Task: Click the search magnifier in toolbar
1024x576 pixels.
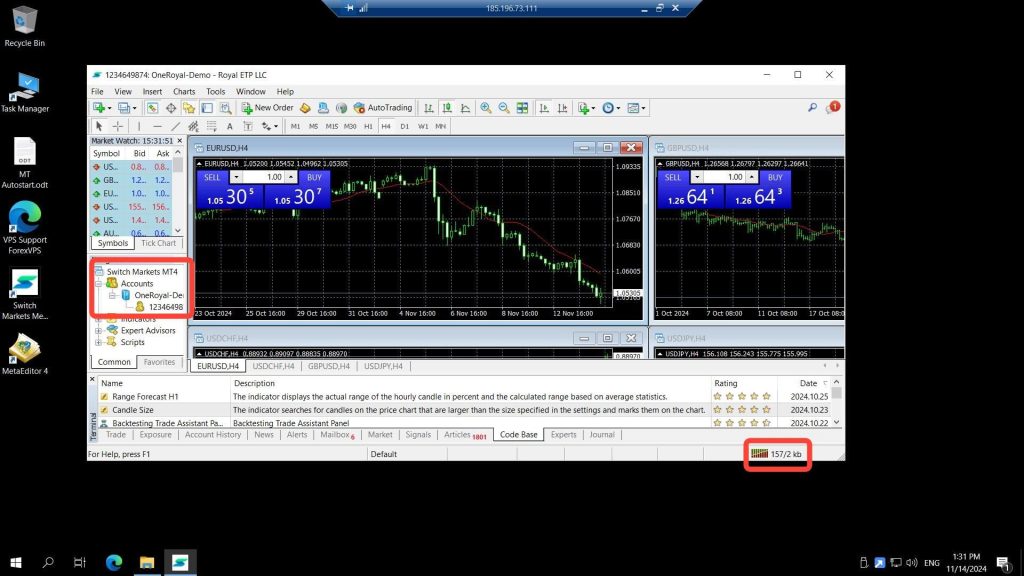Action: [812, 107]
